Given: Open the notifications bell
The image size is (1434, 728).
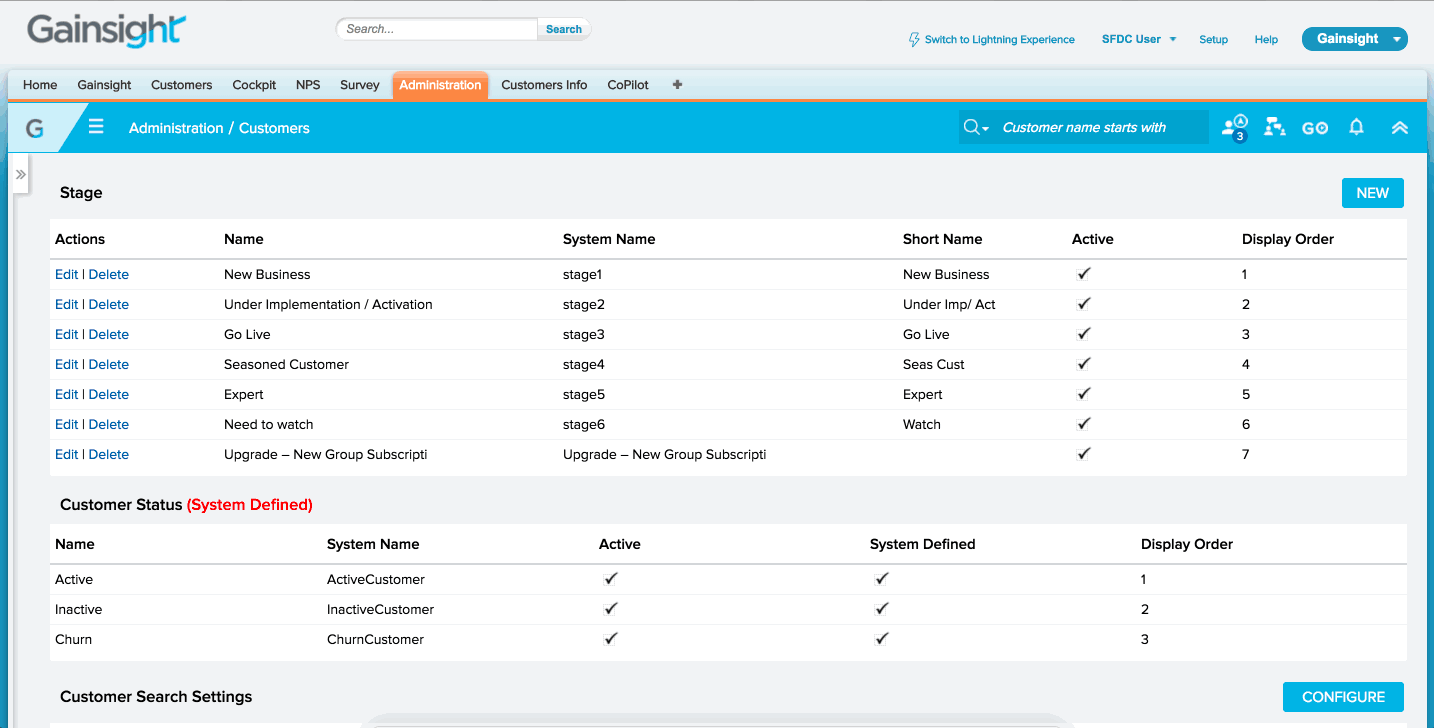Looking at the screenshot, I should coord(1356,127).
